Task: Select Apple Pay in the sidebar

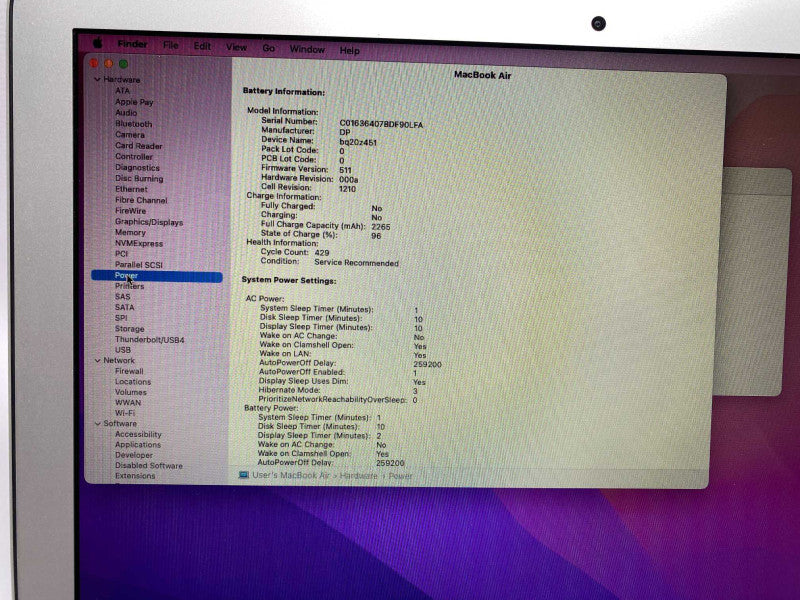Action: click(x=134, y=102)
